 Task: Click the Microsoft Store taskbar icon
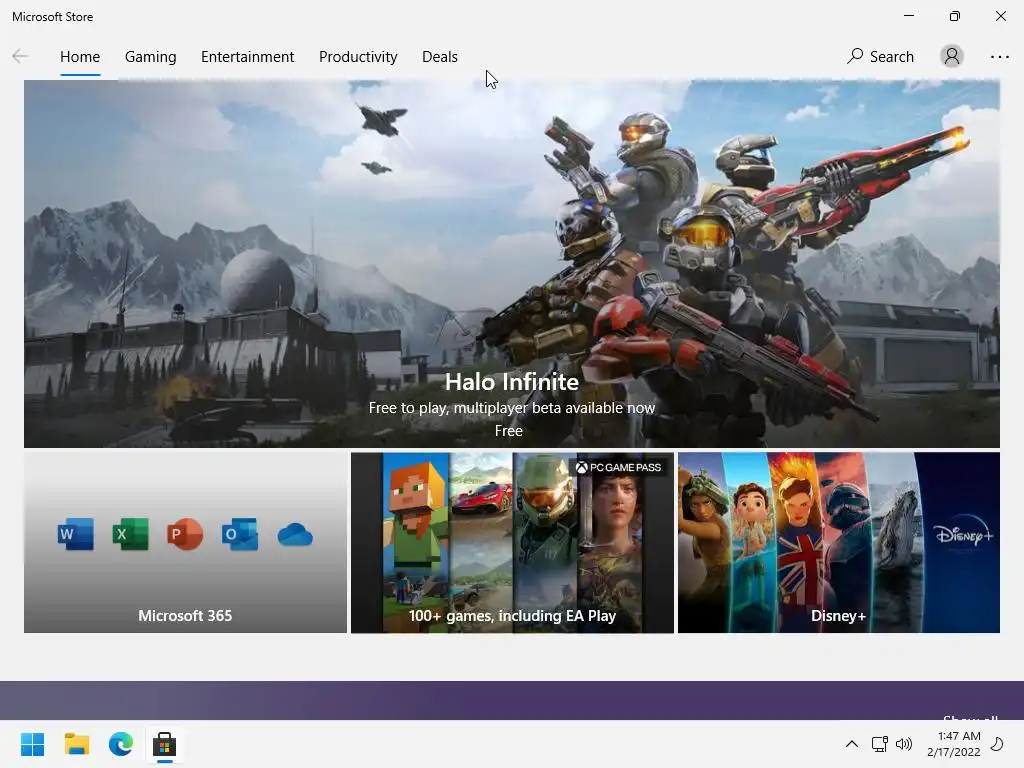[165, 744]
